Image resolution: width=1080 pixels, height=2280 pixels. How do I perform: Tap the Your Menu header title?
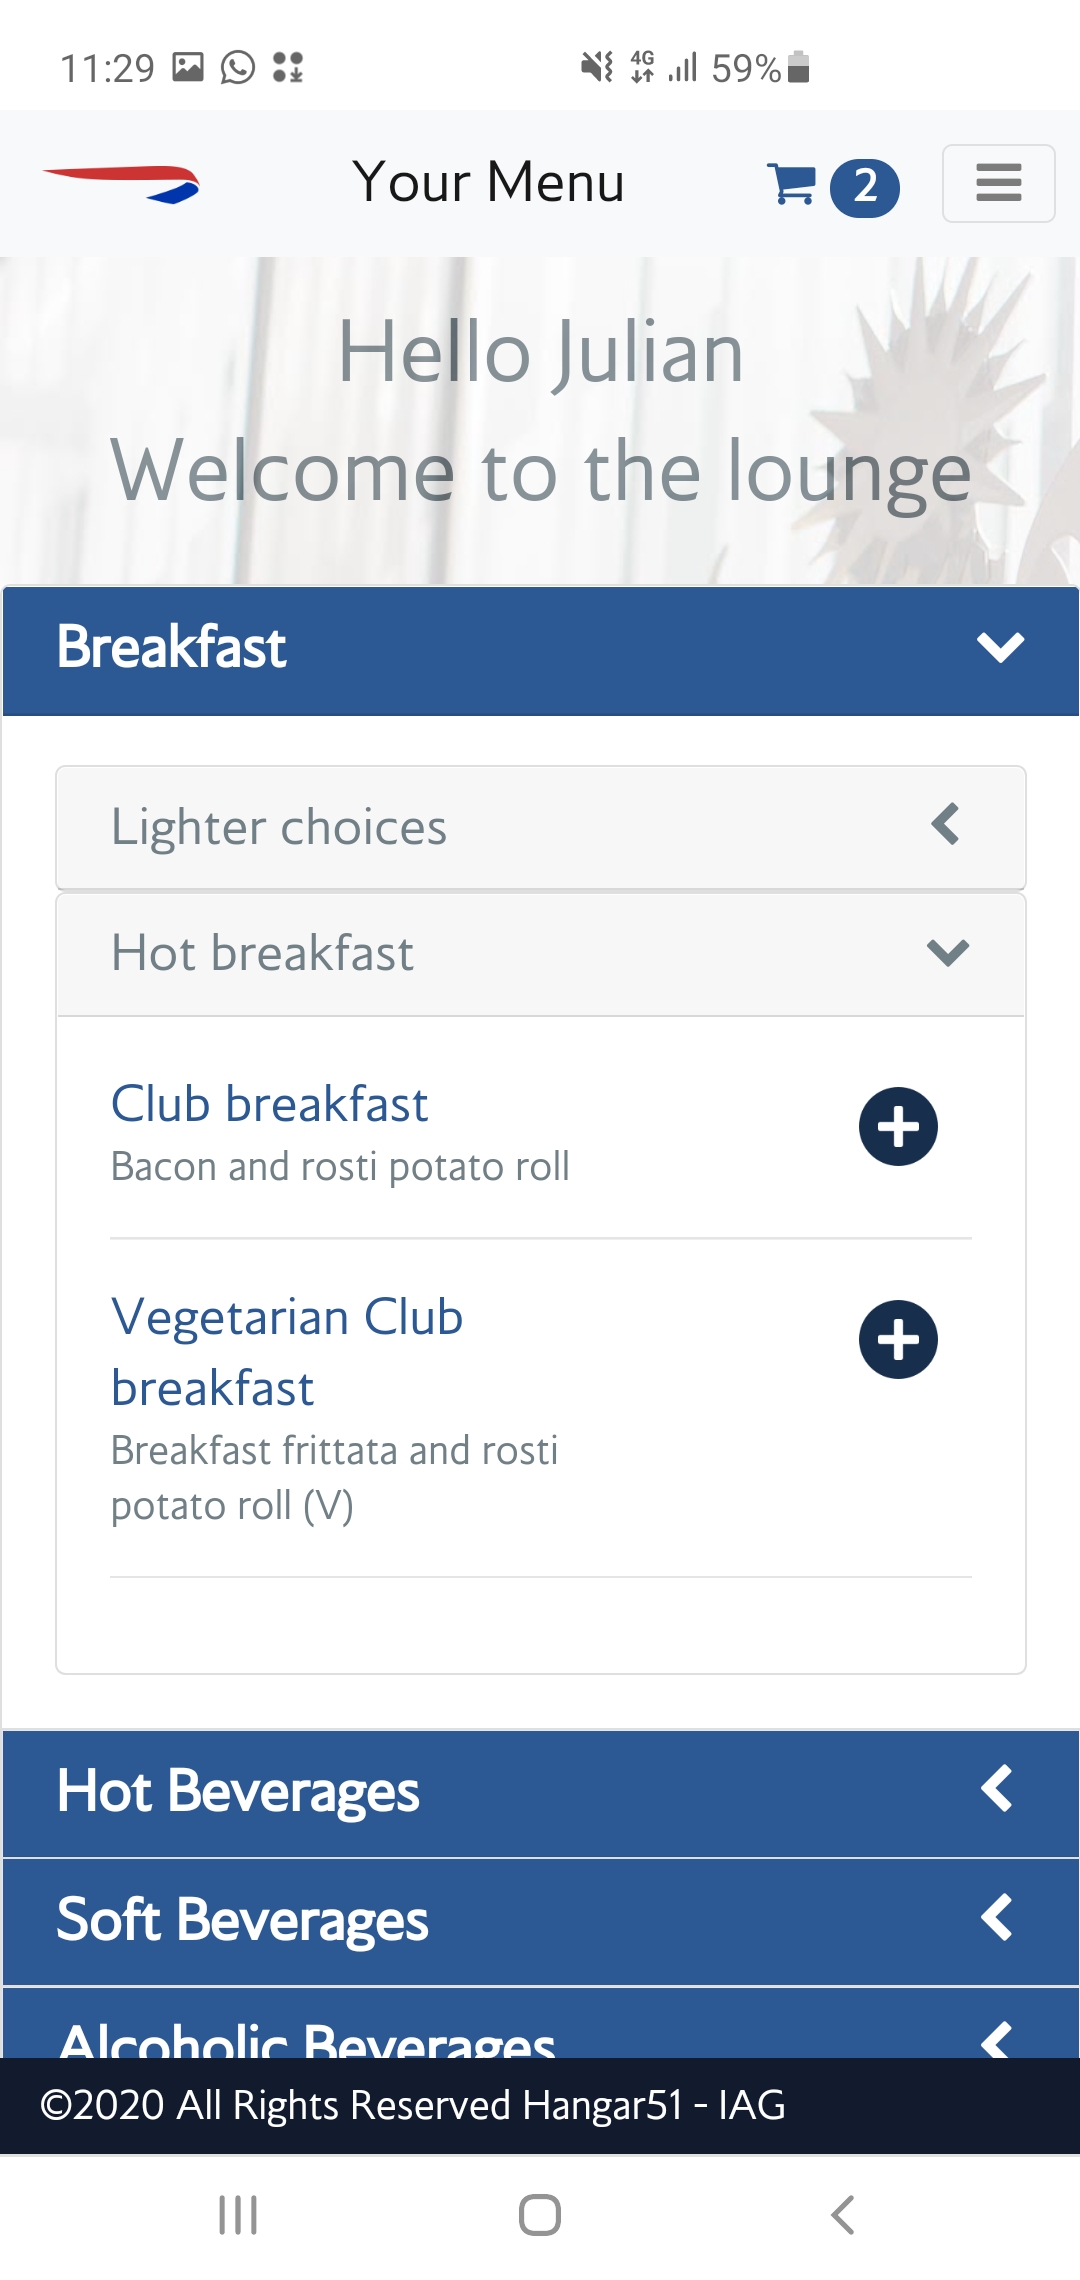489,182
